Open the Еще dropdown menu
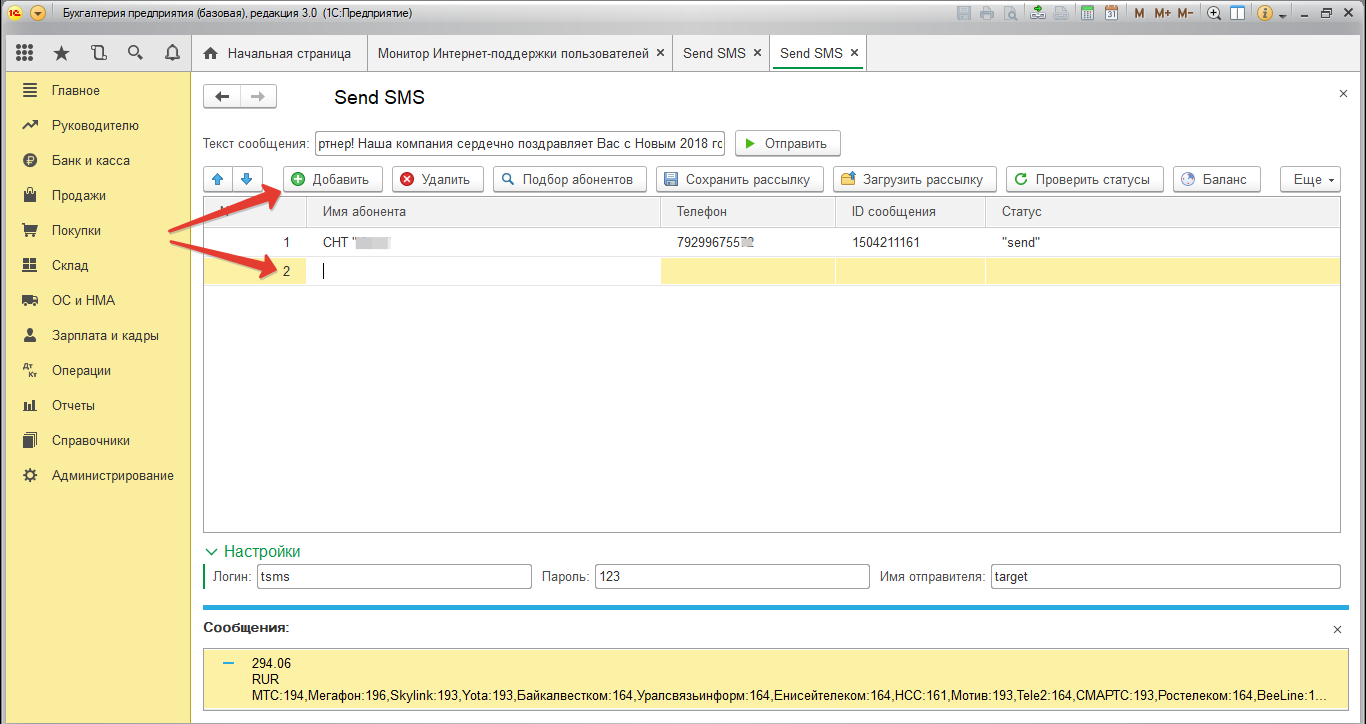Screen dimensions: 1366x724 click(x=1310, y=179)
